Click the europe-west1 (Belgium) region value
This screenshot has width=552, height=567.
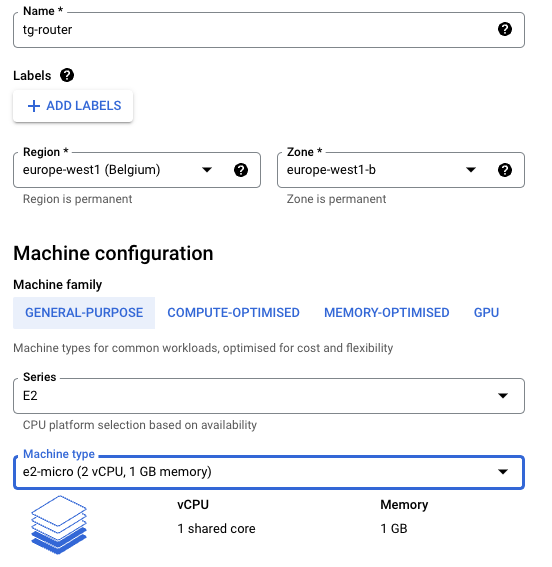point(91,170)
